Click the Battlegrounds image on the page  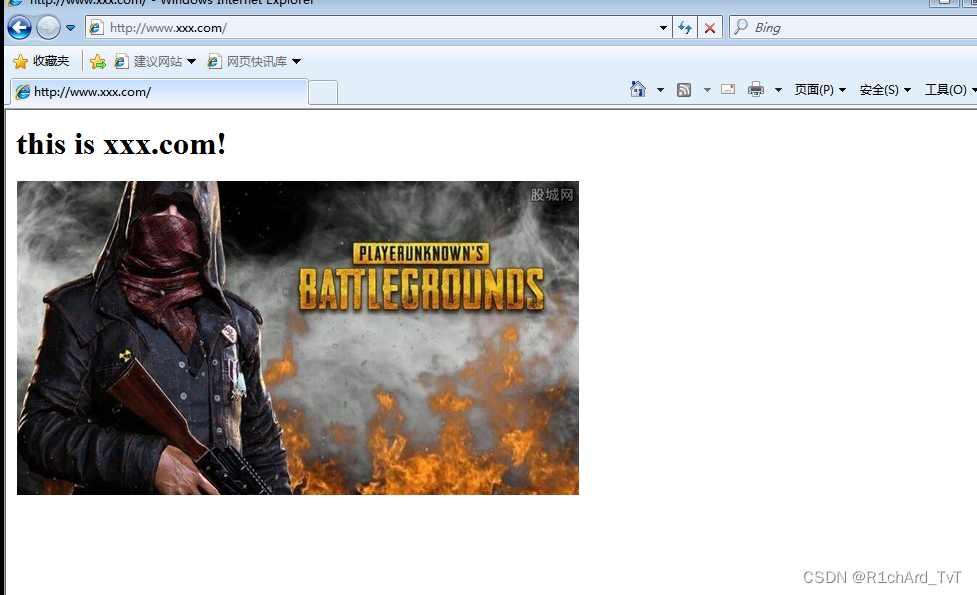click(x=298, y=338)
